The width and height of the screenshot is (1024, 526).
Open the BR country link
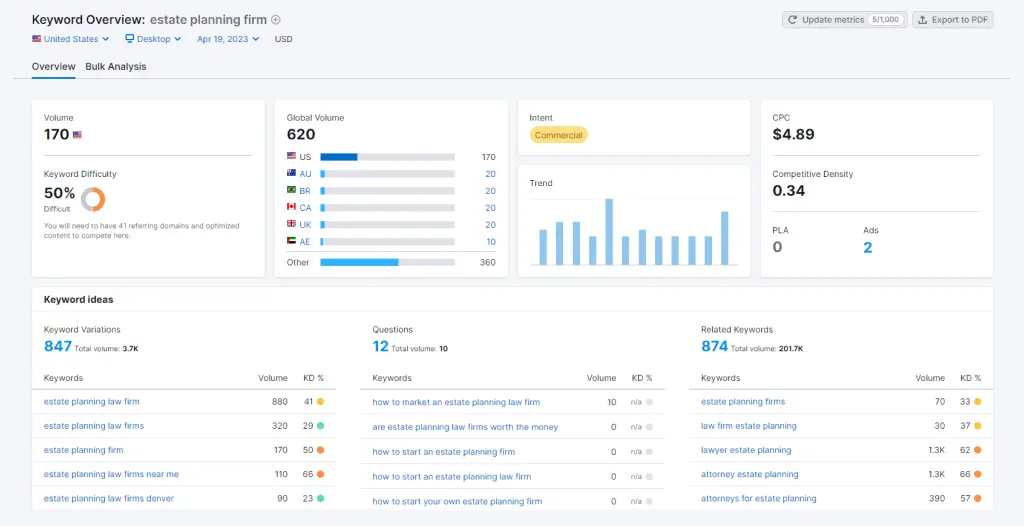tap(305, 191)
